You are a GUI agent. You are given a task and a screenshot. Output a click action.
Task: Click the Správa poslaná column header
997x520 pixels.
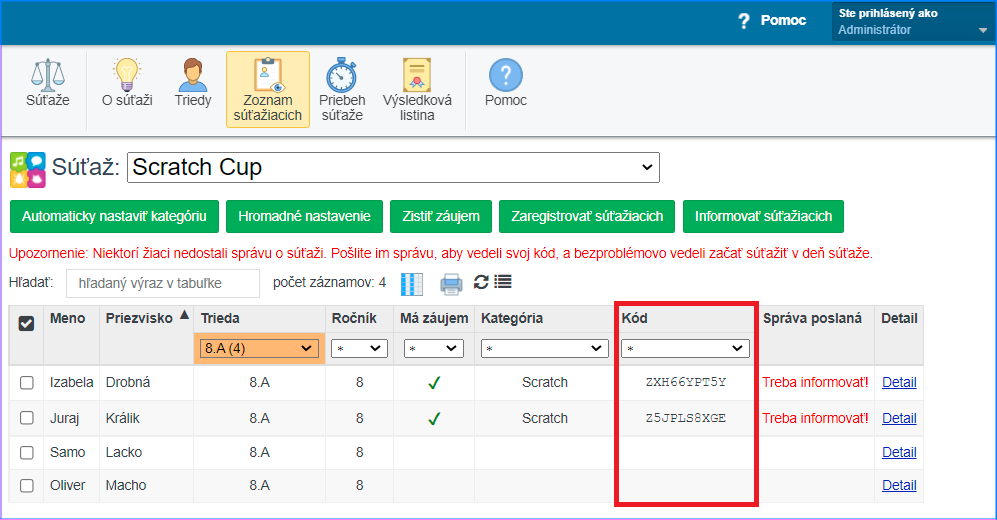[x=813, y=318]
